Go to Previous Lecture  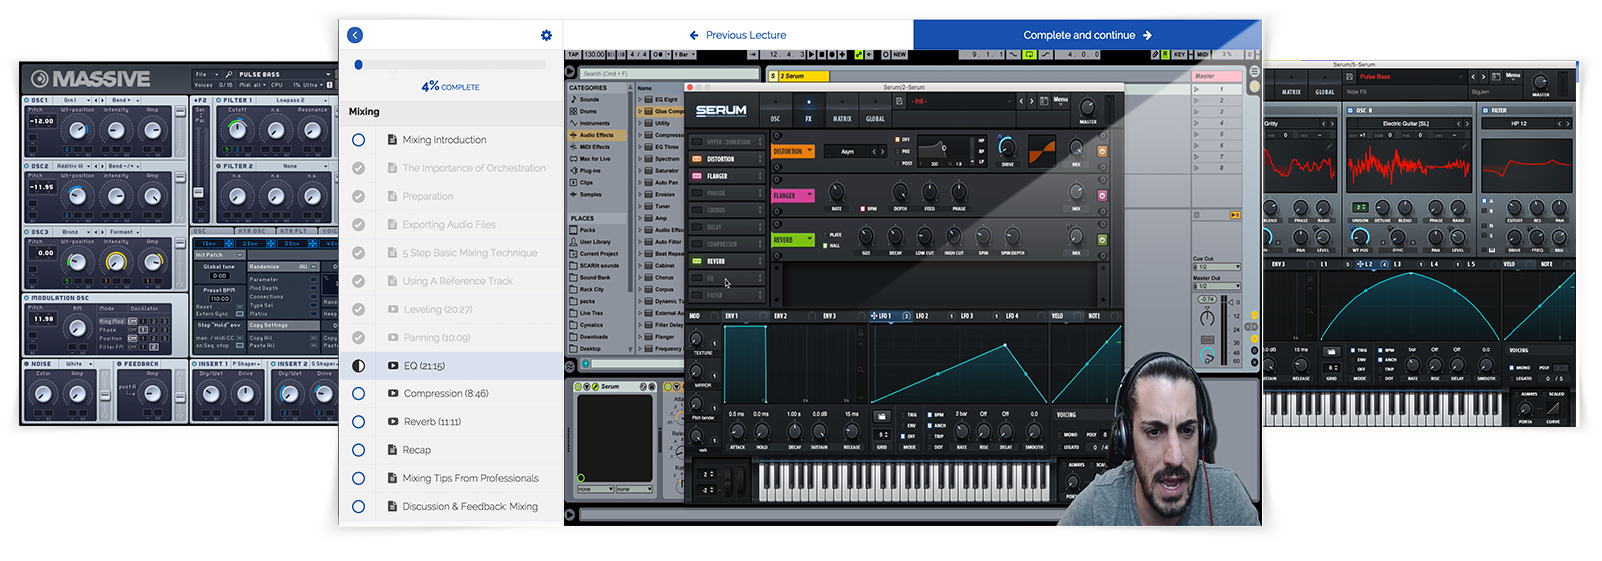point(738,35)
